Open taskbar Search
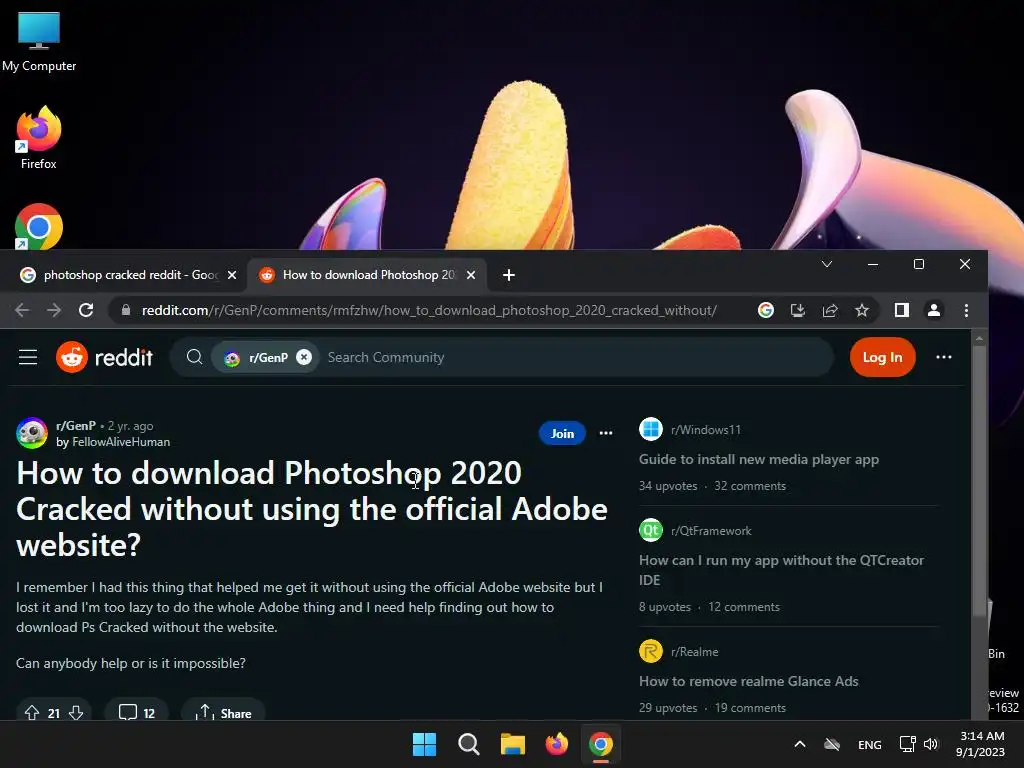The width and height of the screenshot is (1024, 768). (469, 744)
